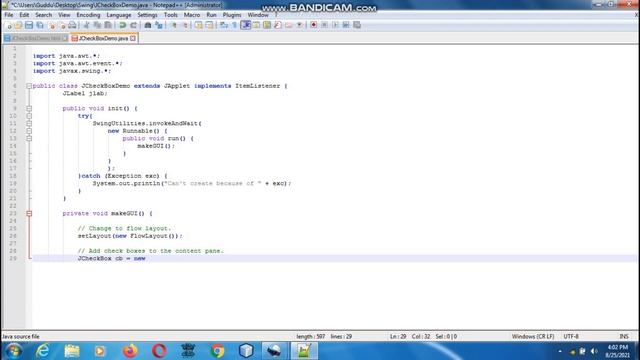Open Google Chrome from the taskbar
640x360 pixels.
[218, 351]
